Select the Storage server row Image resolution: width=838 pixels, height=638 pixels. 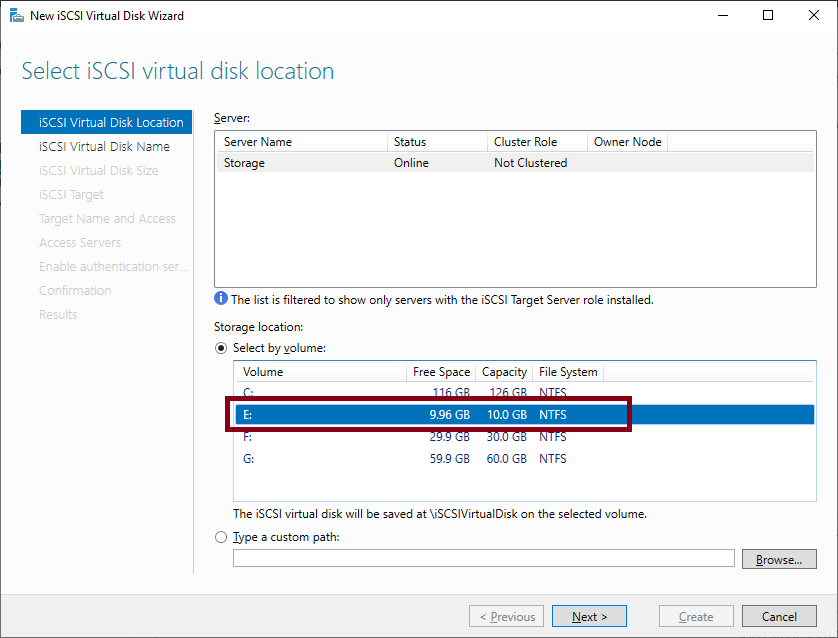515,162
